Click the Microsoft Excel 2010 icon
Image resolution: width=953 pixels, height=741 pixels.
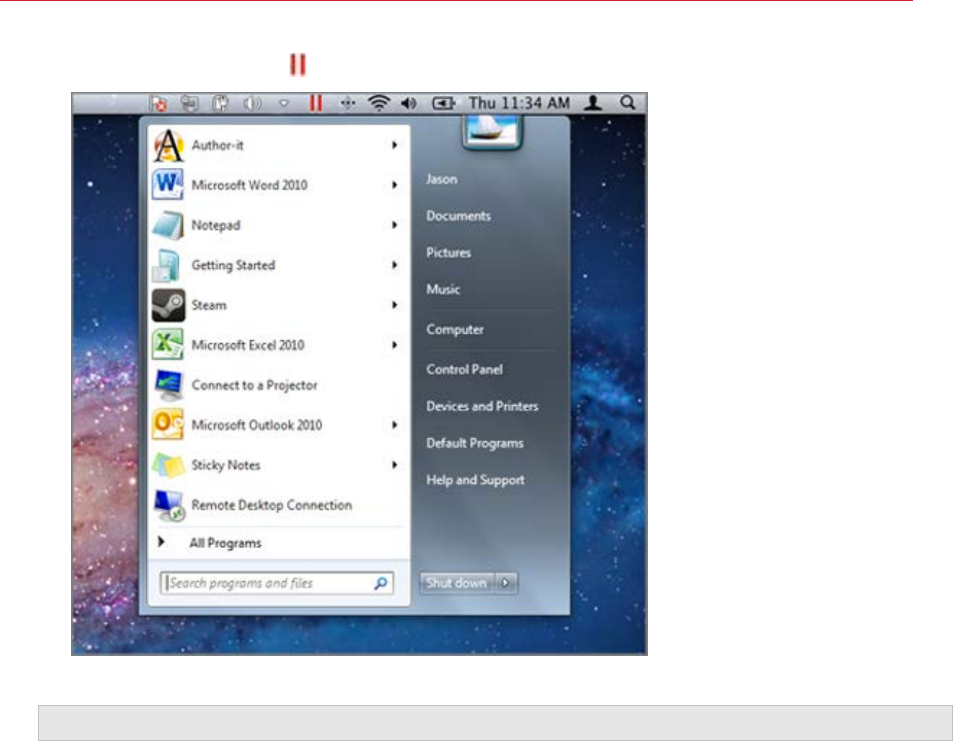[x=168, y=345]
